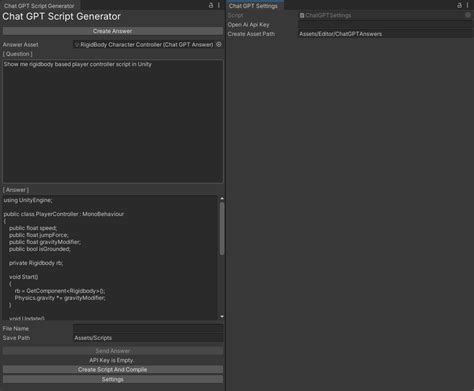Click the 'private Rigidbody rb;' code line
Viewport: 474px width, 391px height.
[36, 263]
